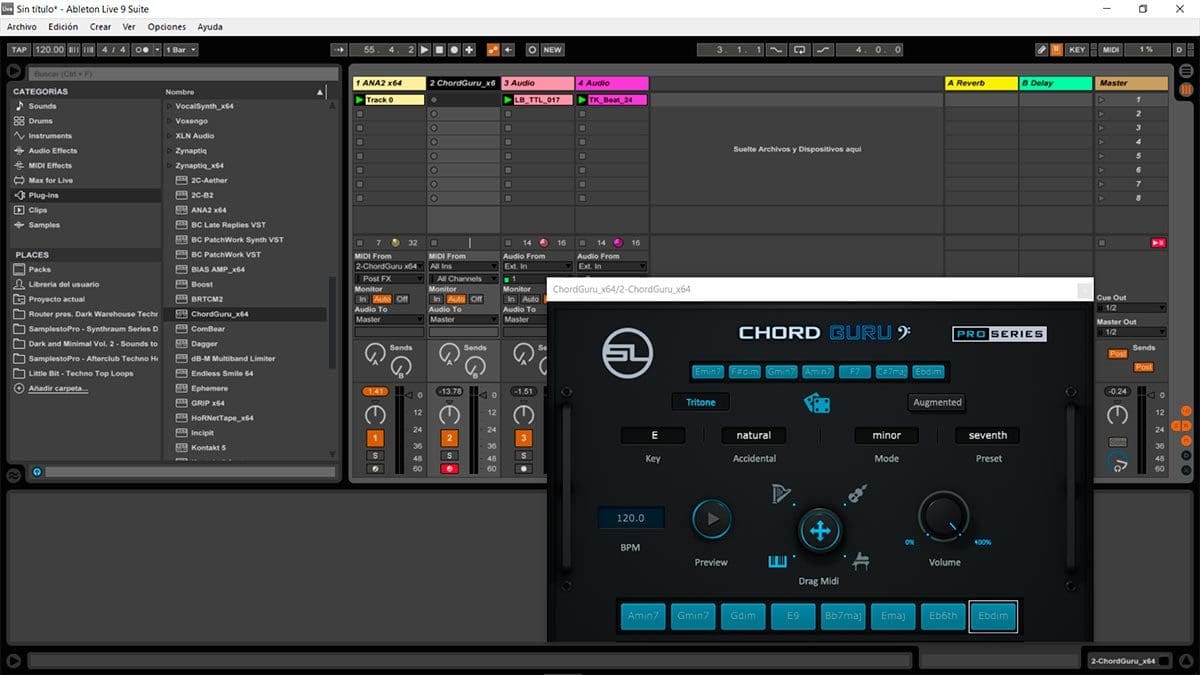The image size is (1200, 675).
Task: Open the Opciones menu
Action: tap(167, 27)
